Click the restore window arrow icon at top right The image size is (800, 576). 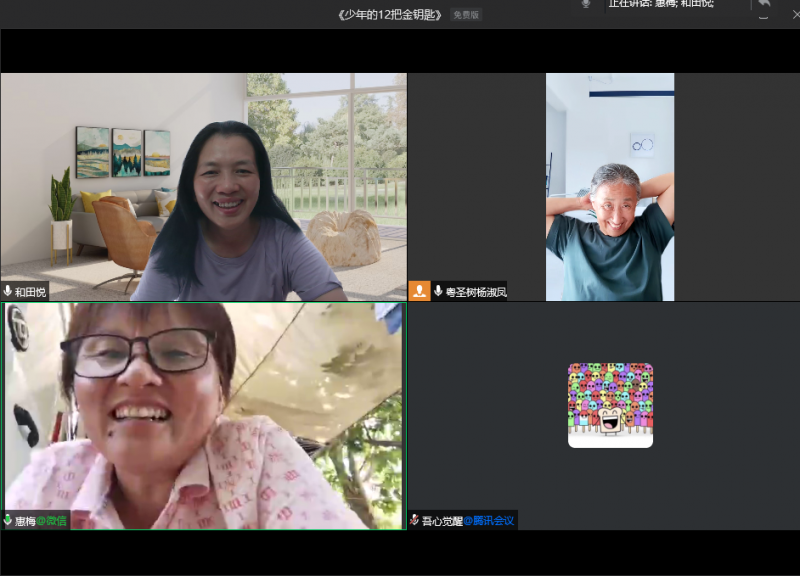(x=764, y=4)
